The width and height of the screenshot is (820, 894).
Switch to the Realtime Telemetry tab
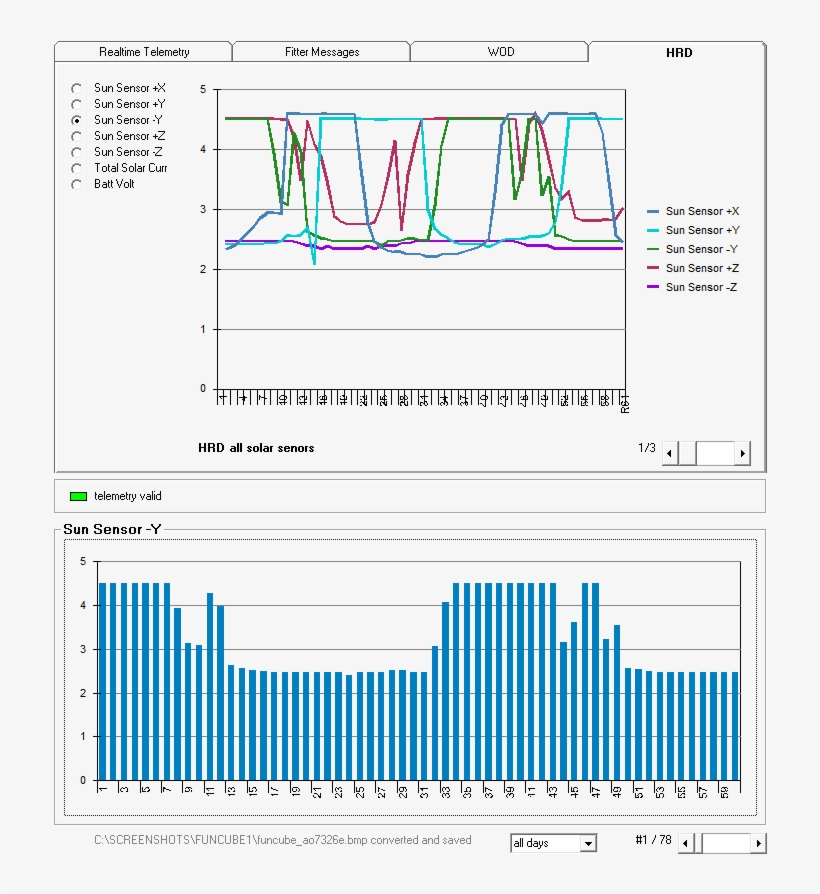click(x=143, y=52)
